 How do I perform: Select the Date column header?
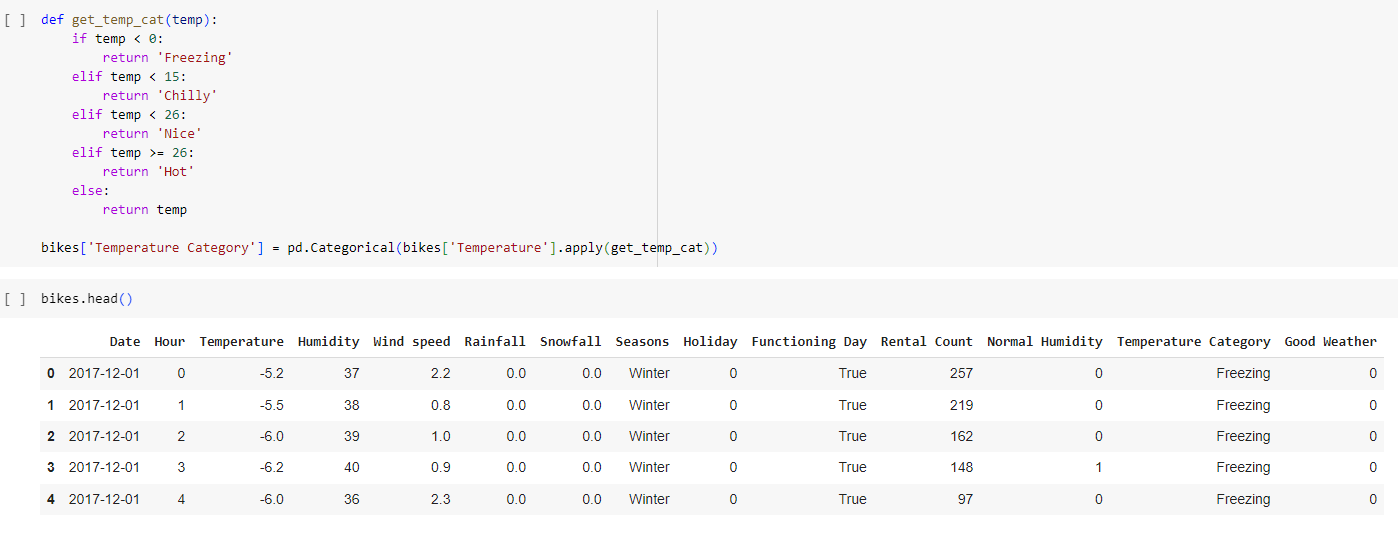tap(125, 342)
